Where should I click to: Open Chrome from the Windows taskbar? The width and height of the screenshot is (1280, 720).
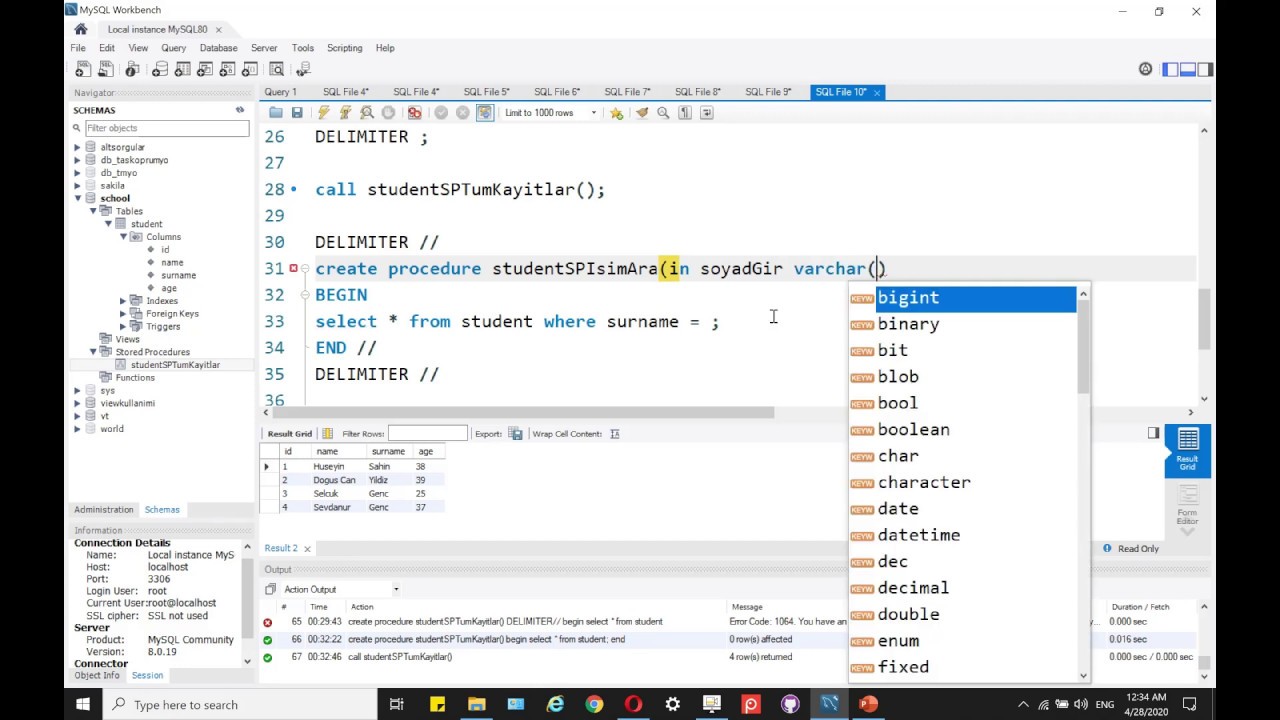click(594, 704)
